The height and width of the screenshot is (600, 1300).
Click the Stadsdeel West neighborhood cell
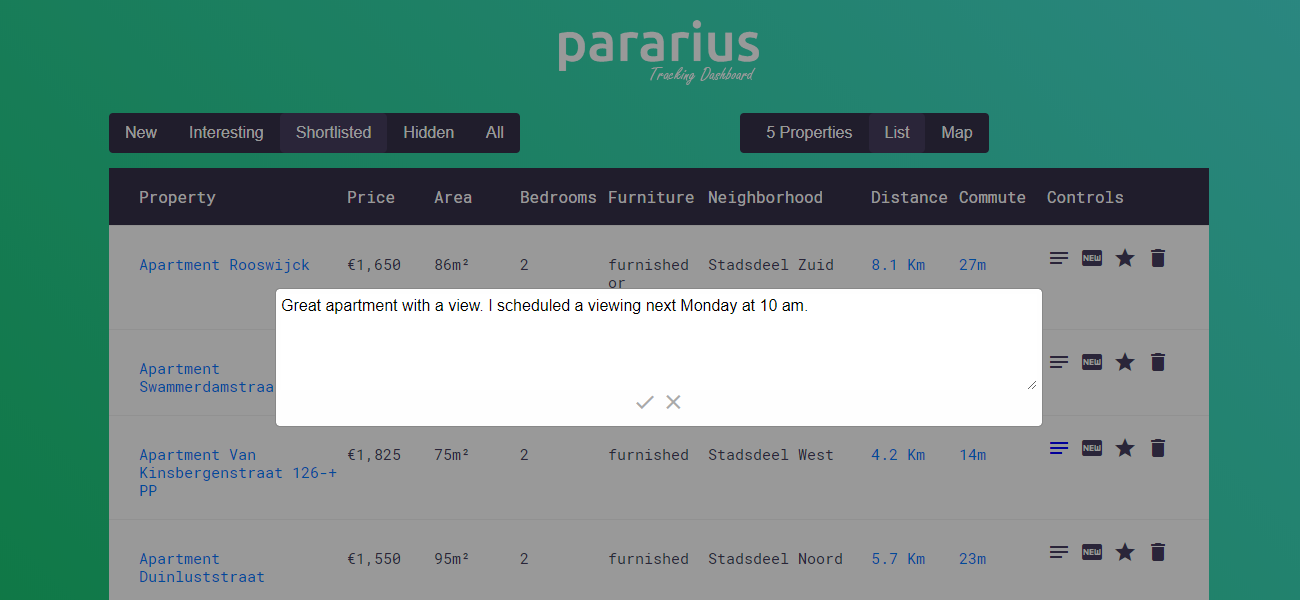click(x=771, y=455)
